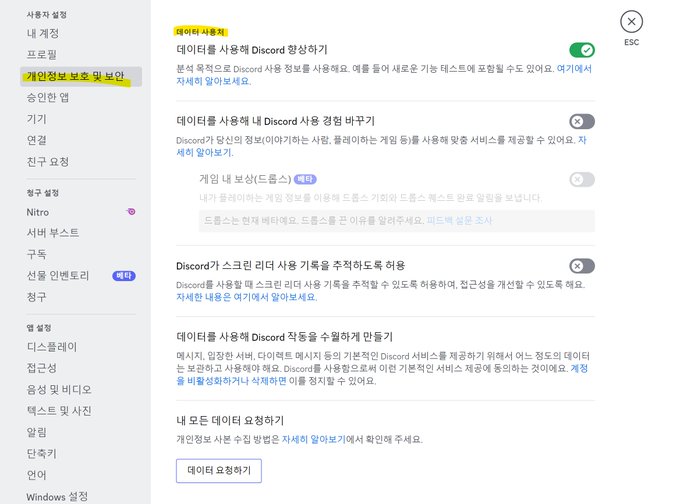This screenshot has width=680, height=504.
Task: Open 자세한 내용은 여기에서 알아보세요 link
Action: pyautogui.click(x=246, y=297)
